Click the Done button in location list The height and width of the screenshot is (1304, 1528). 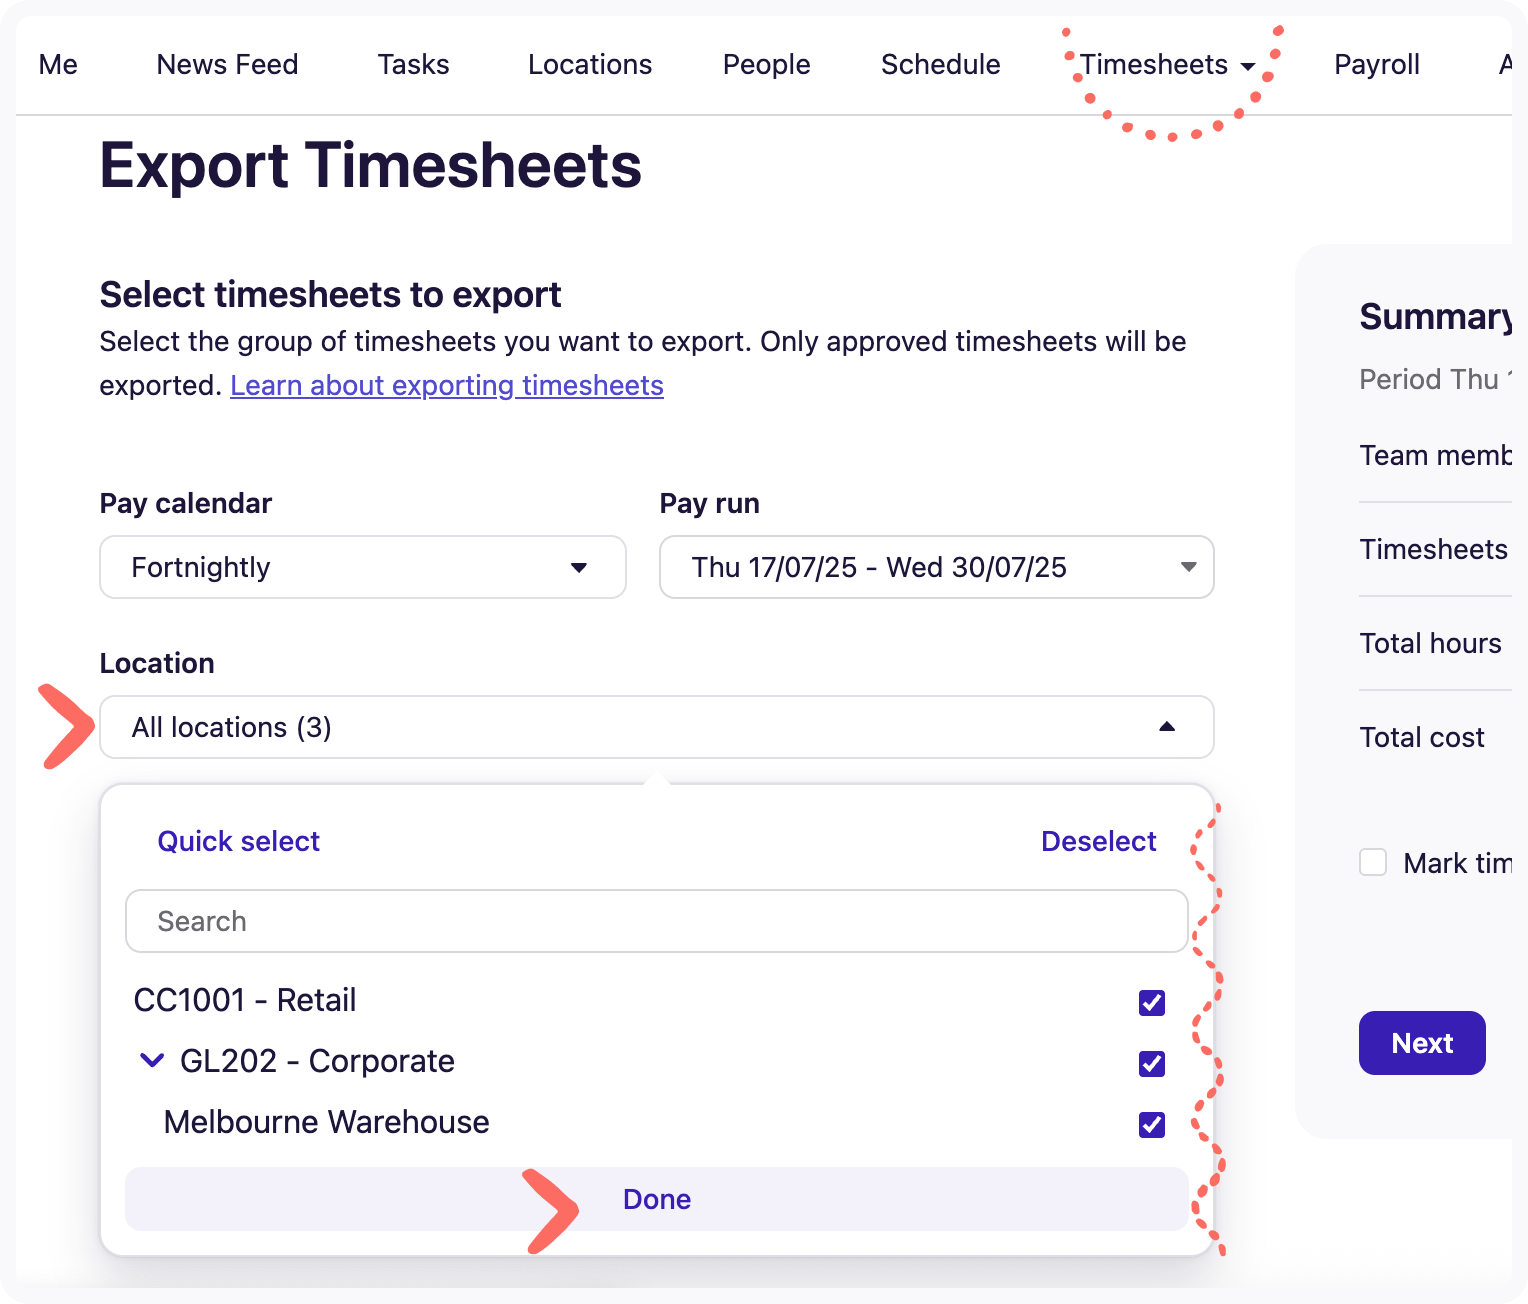coord(656,1199)
